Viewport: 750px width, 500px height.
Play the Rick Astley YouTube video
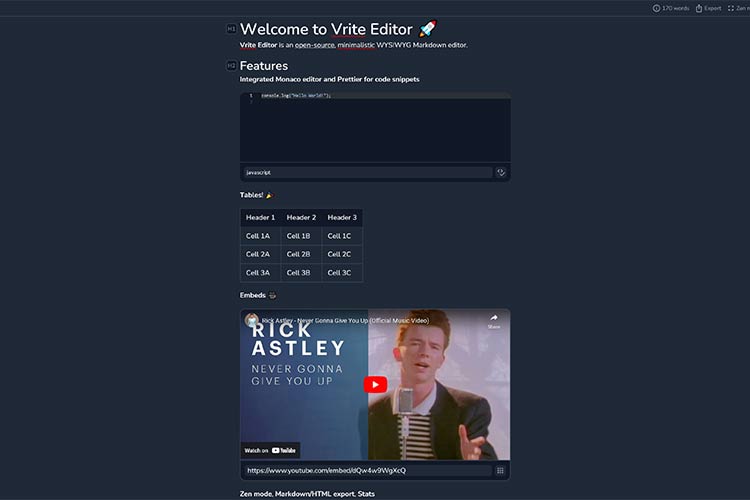pyautogui.click(x=375, y=385)
